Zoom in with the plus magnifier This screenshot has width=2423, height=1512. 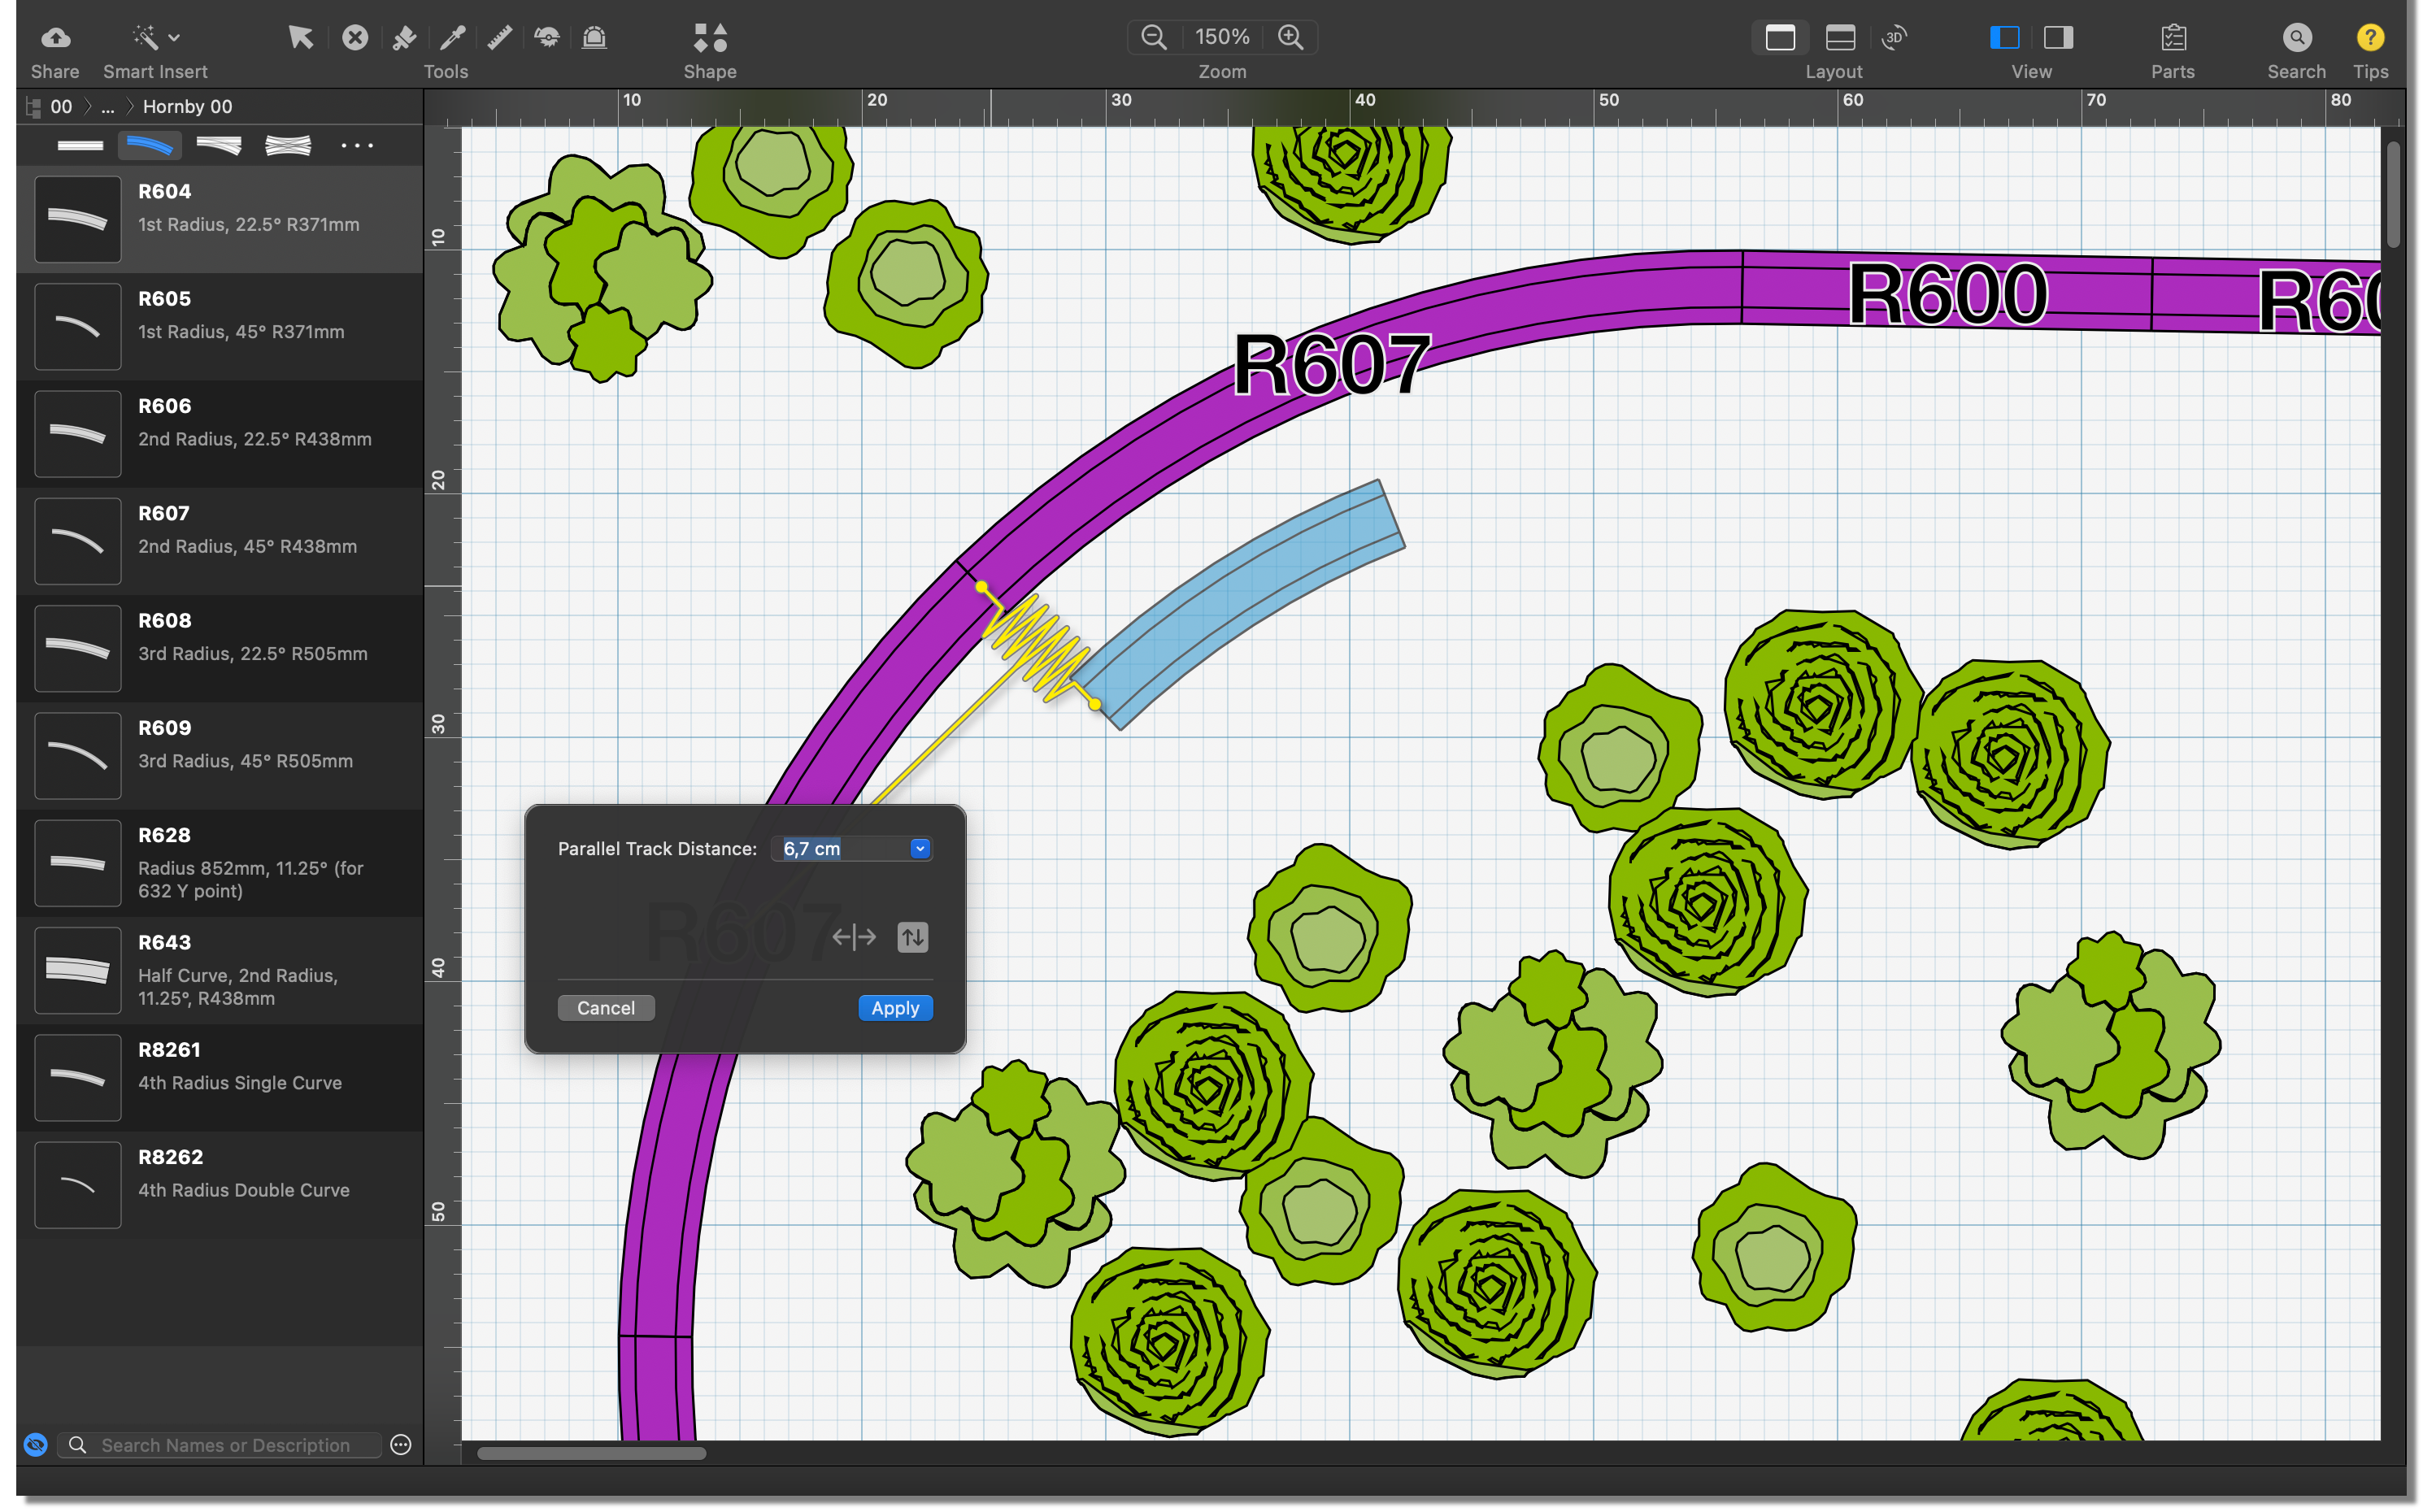[1291, 38]
